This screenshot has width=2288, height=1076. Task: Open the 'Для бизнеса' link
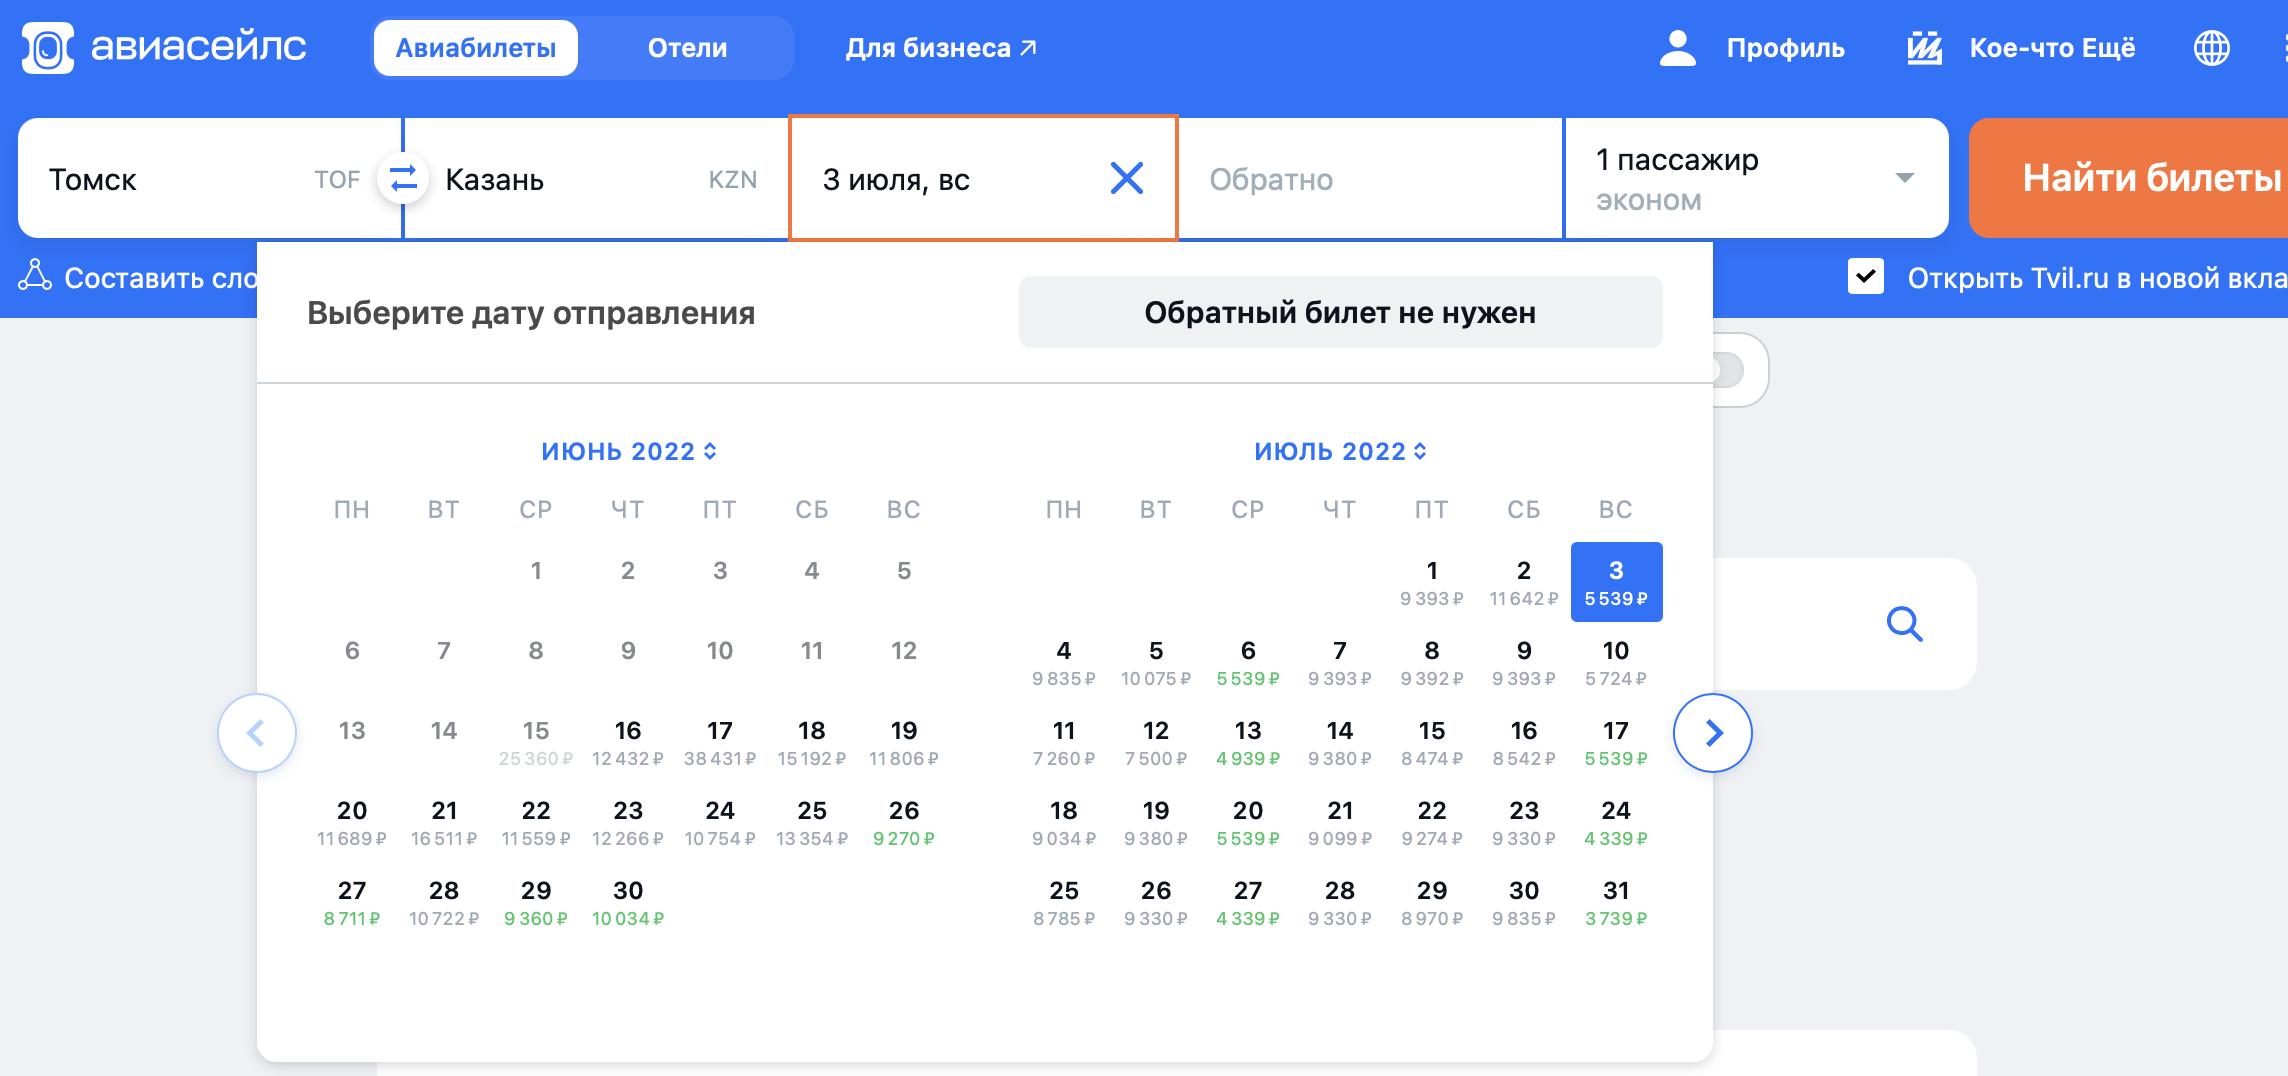coord(941,48)
